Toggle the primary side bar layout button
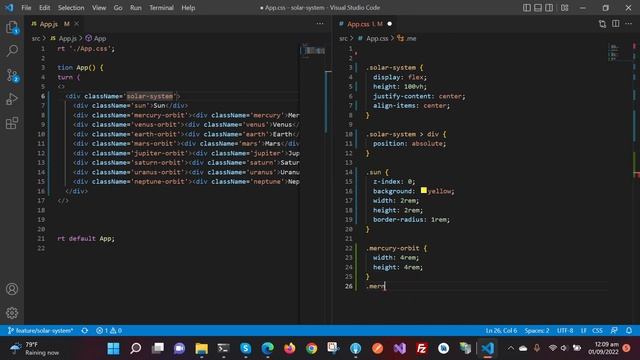The width and height of the screenshot is (640, 360). click(x=527, y=8)
